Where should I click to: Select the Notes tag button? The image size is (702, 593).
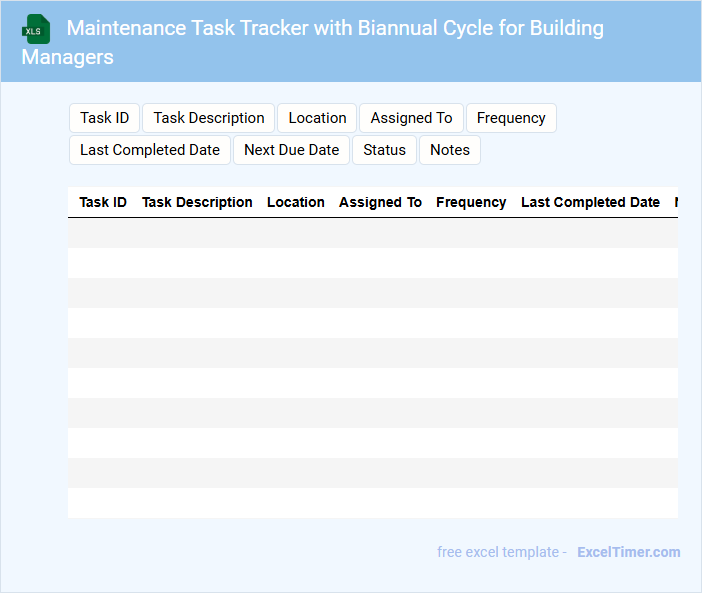point(450,150)
